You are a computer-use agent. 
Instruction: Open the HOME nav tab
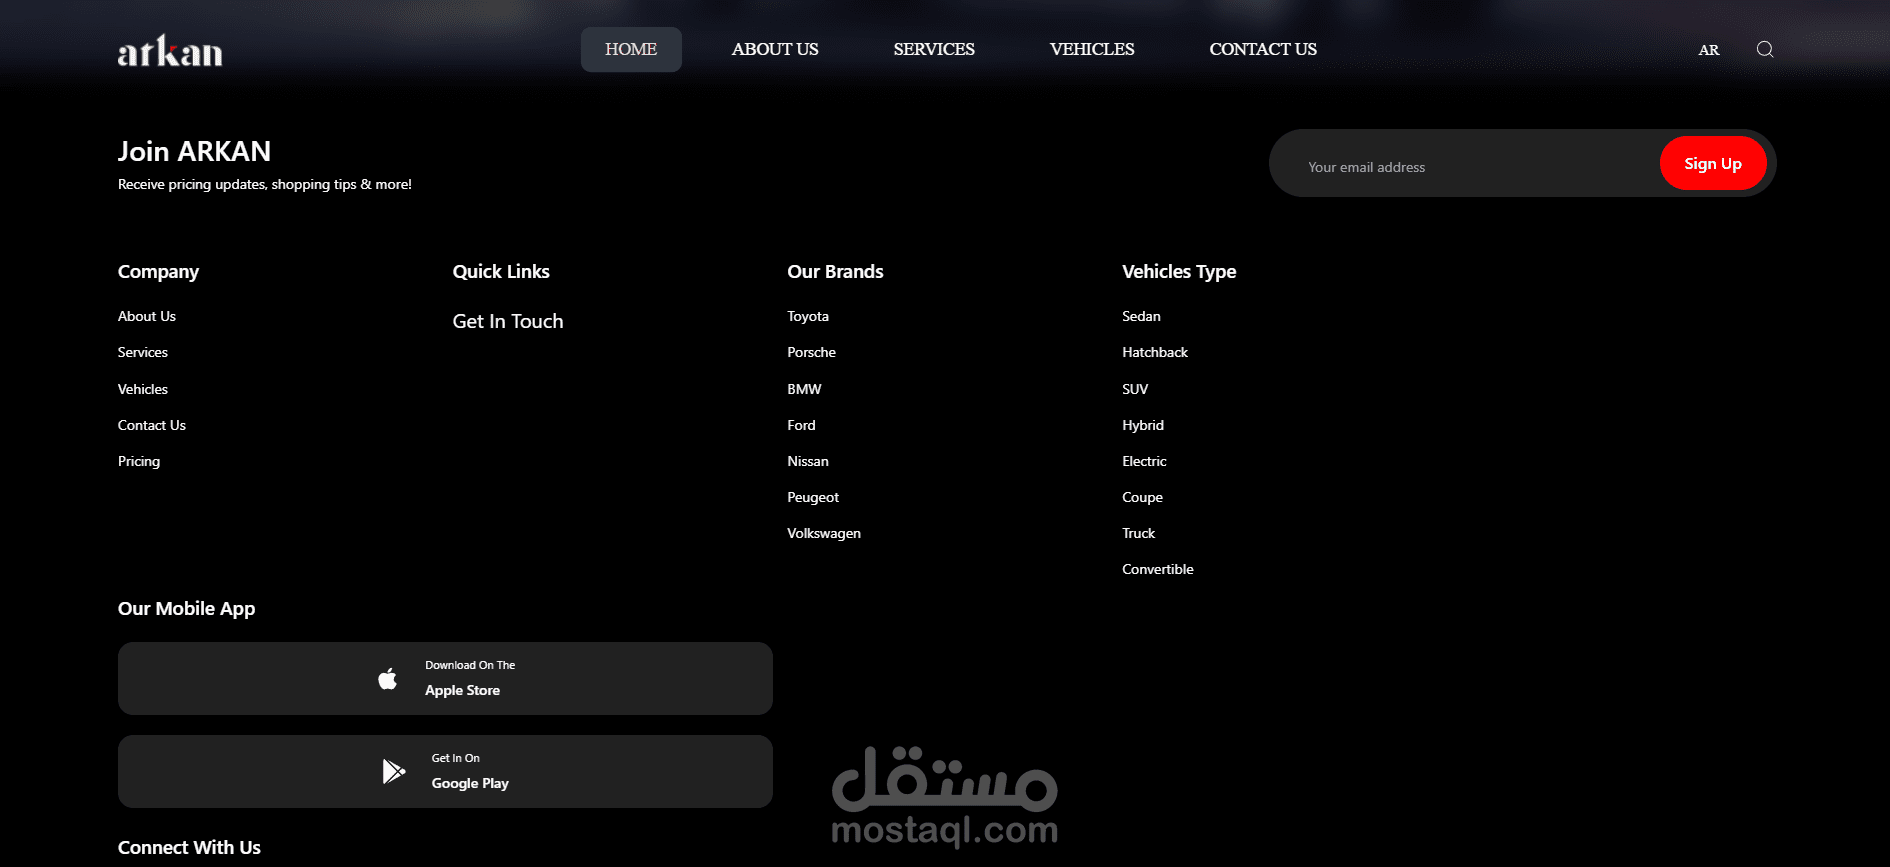tap(631, 49)
